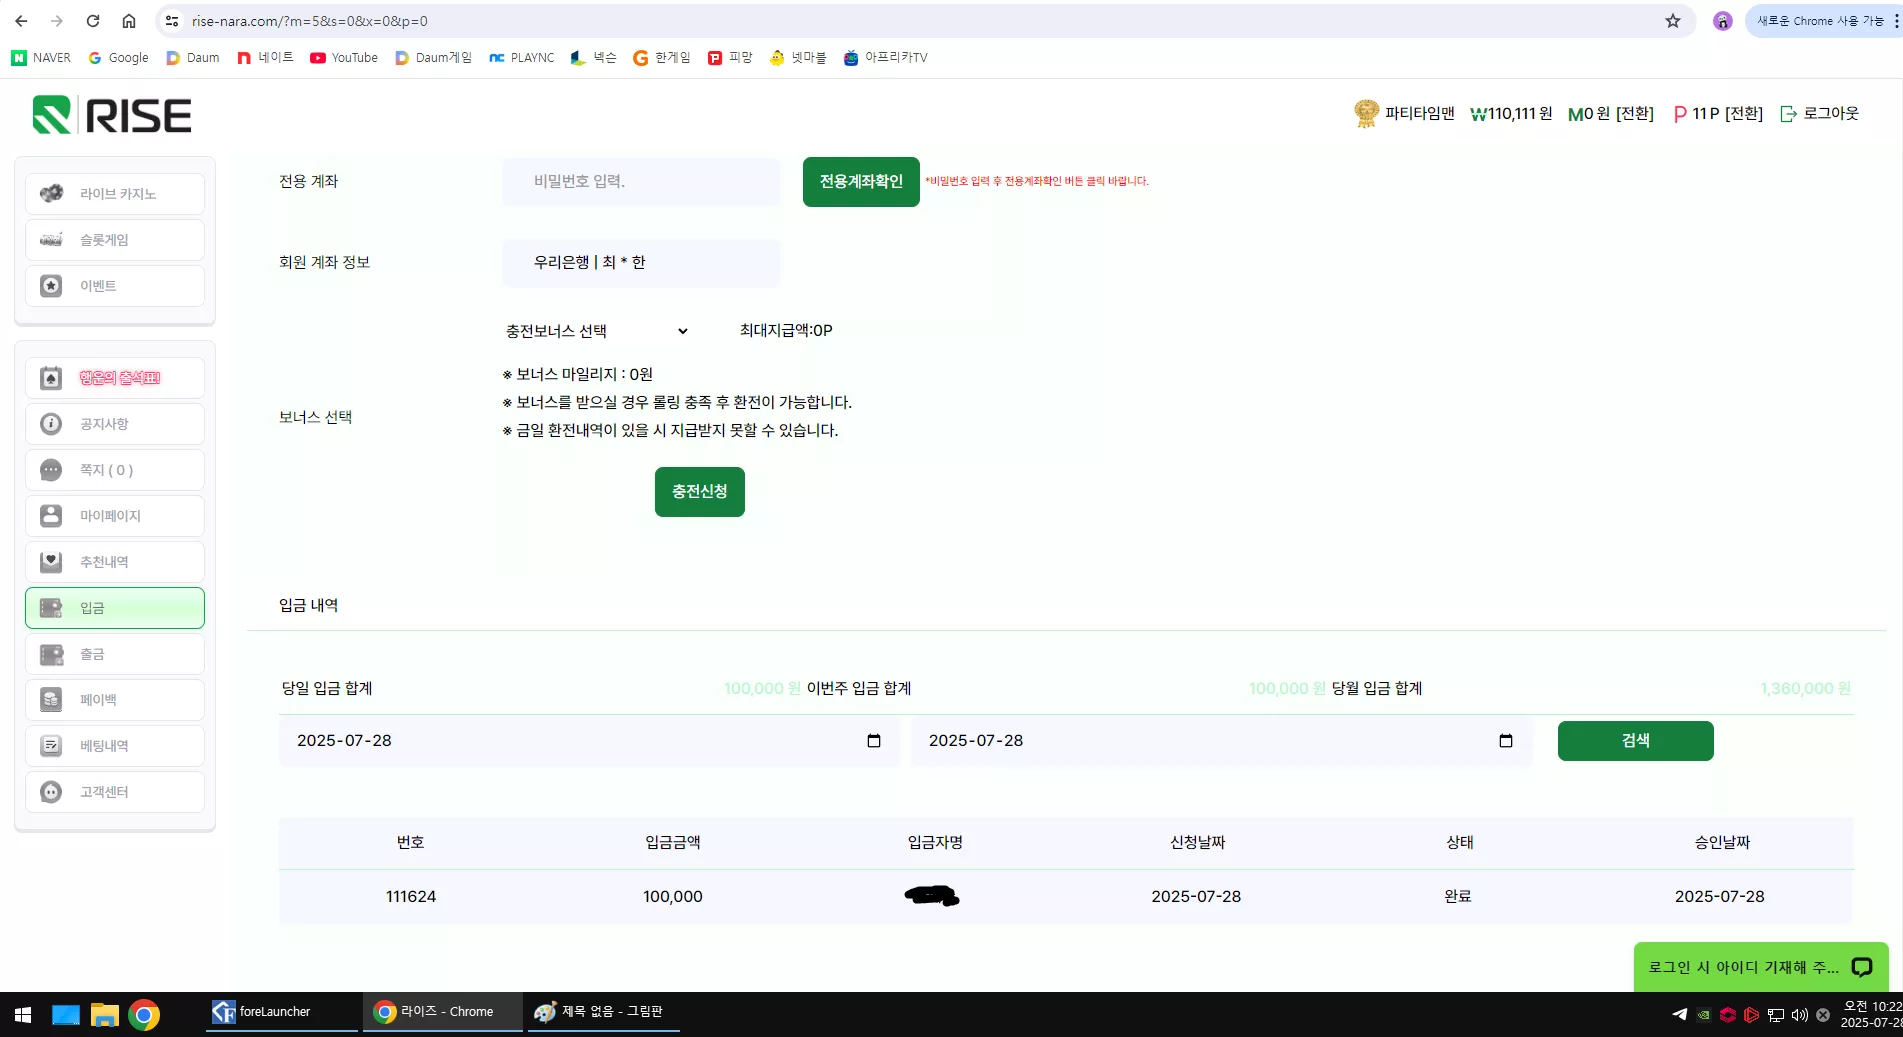
Task: Bookmark this page with star icon
Action: [x=1673, y=21]
